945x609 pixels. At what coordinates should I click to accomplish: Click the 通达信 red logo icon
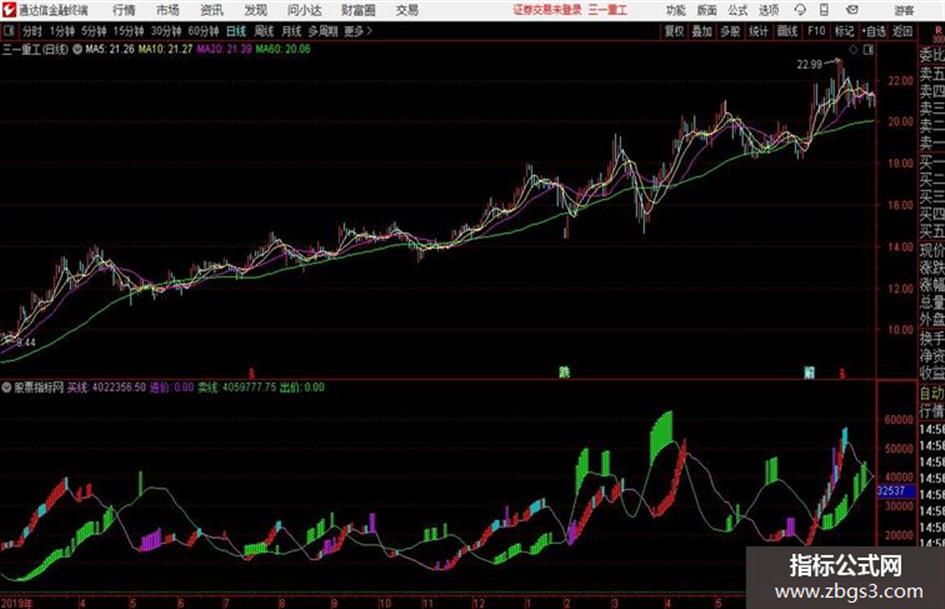(9, 10)
